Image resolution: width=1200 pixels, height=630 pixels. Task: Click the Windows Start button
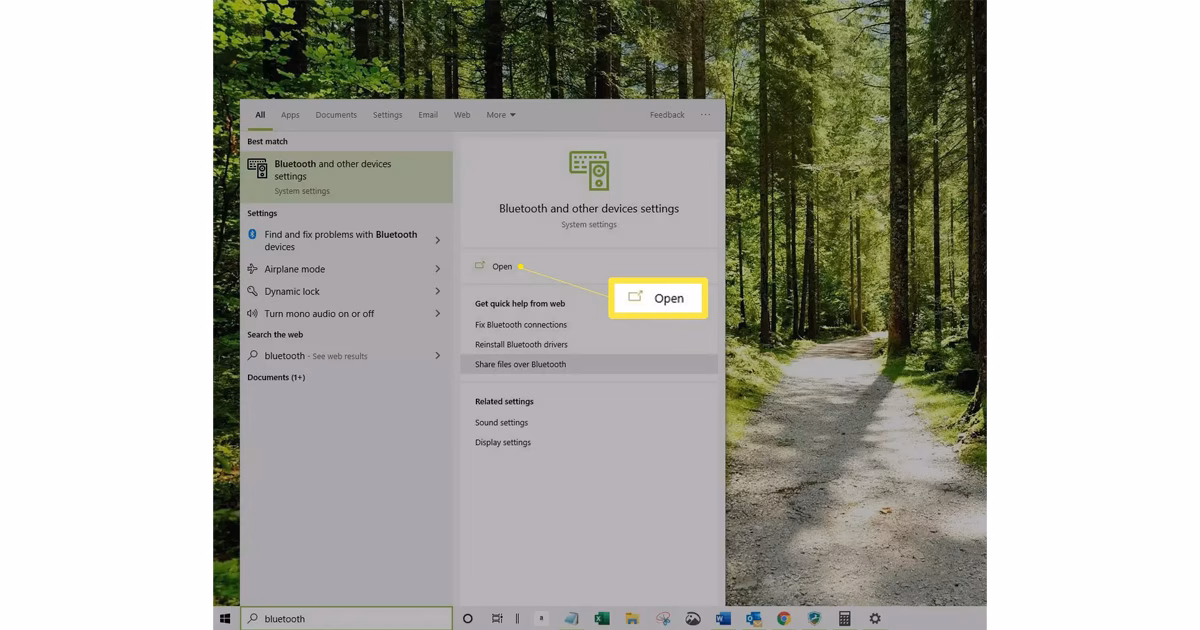point(226,619)
